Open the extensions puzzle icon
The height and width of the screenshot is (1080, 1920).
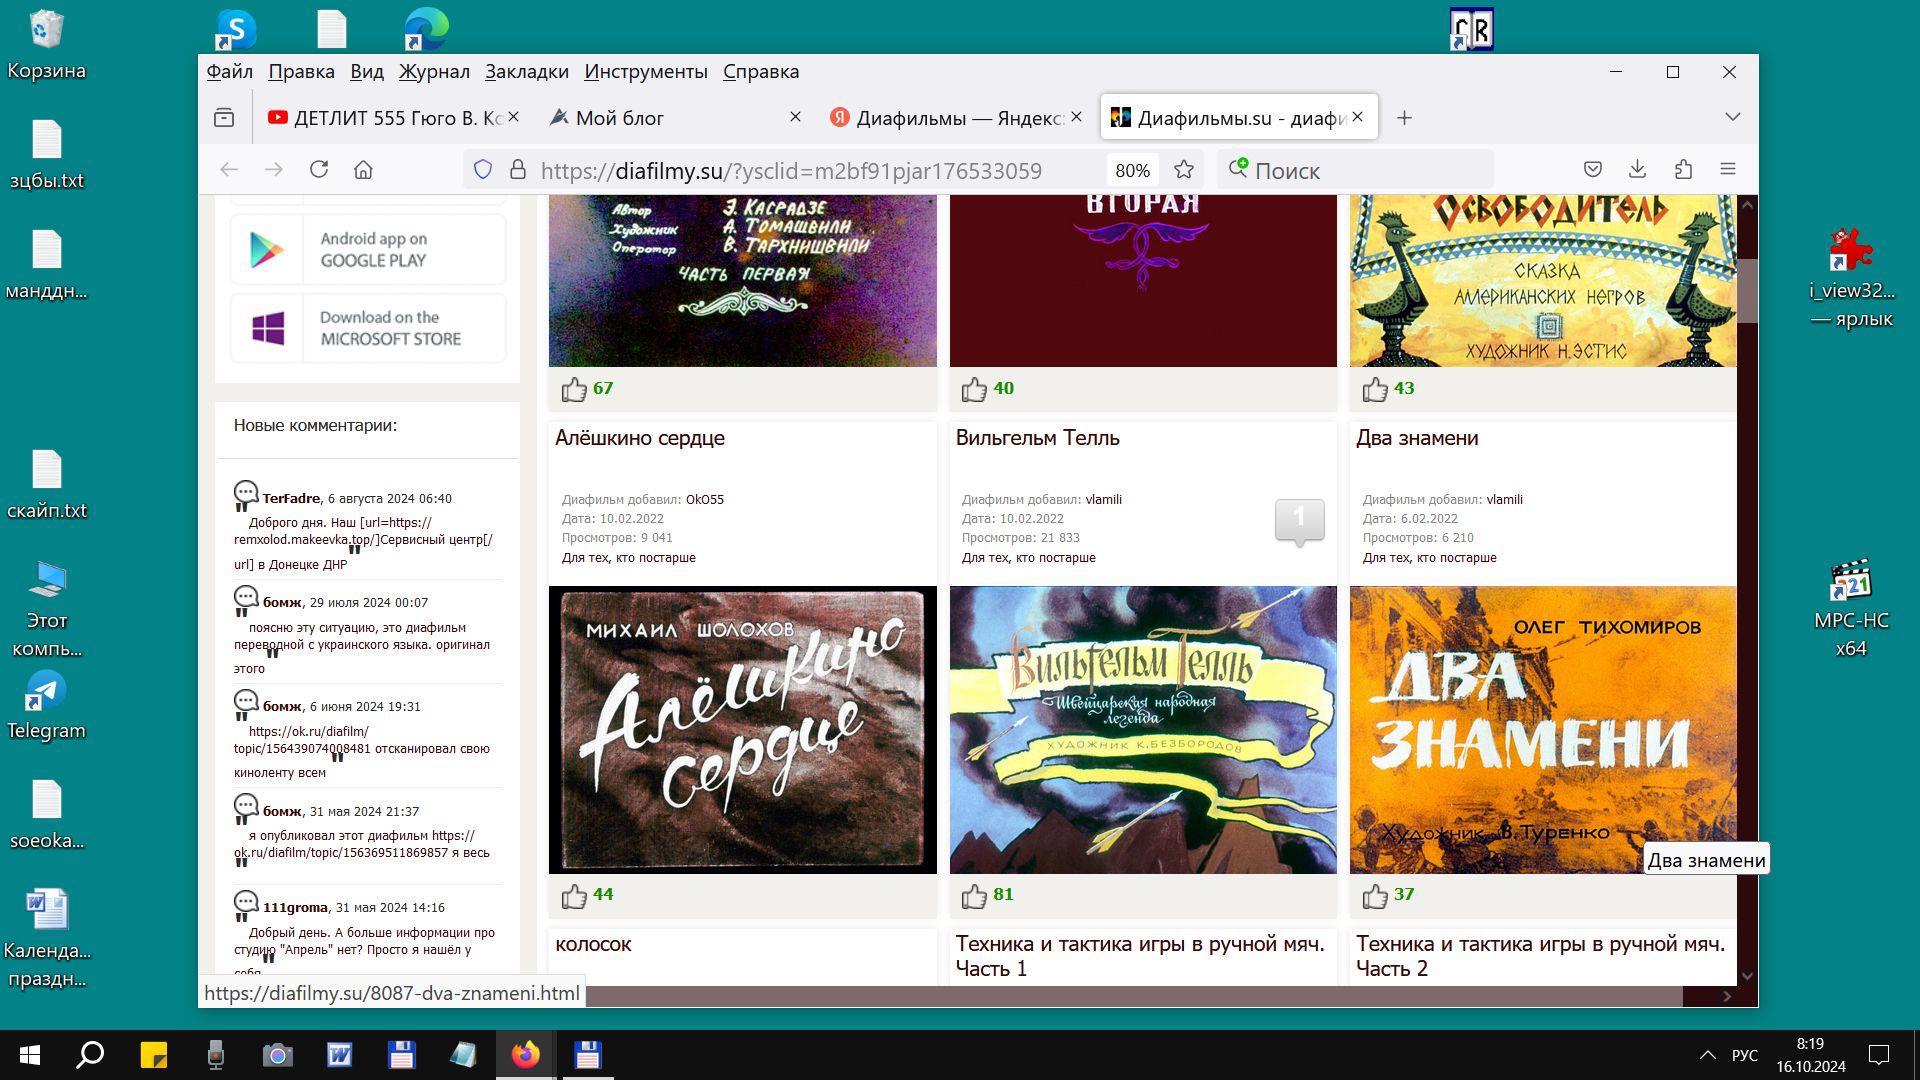pos(1683,170)
